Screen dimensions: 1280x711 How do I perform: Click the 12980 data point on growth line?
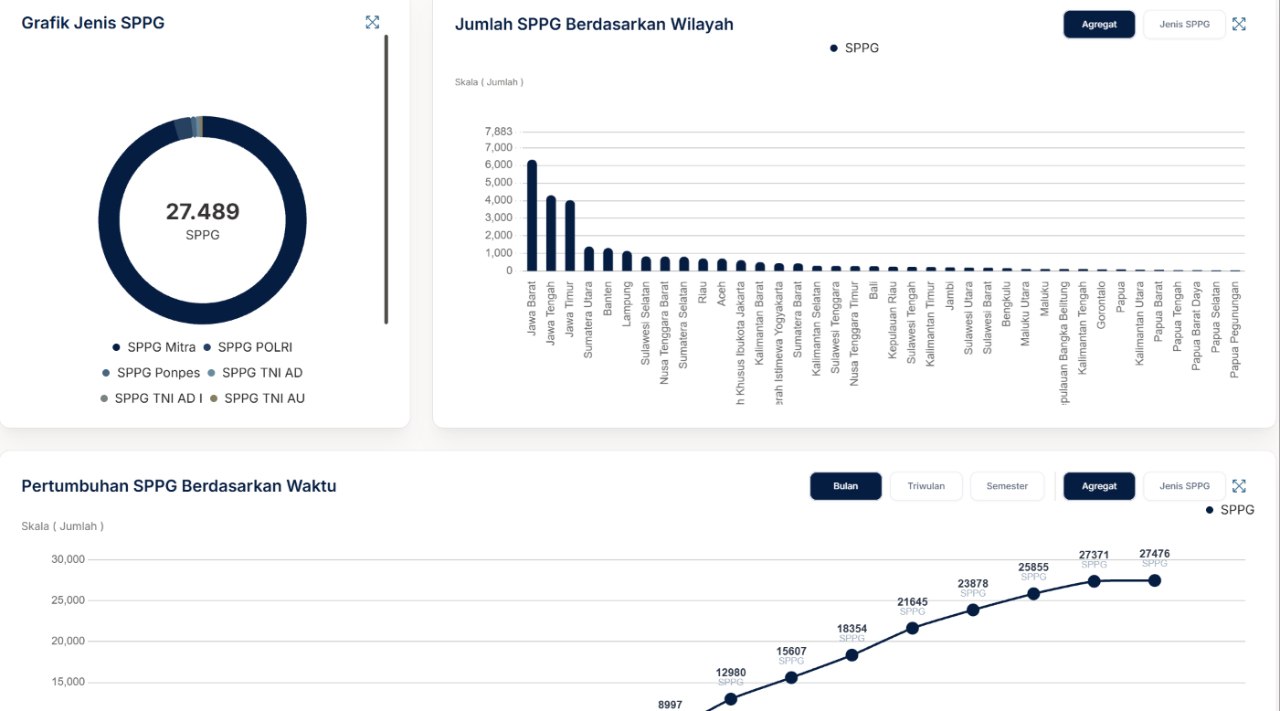[x=731, y=699]
